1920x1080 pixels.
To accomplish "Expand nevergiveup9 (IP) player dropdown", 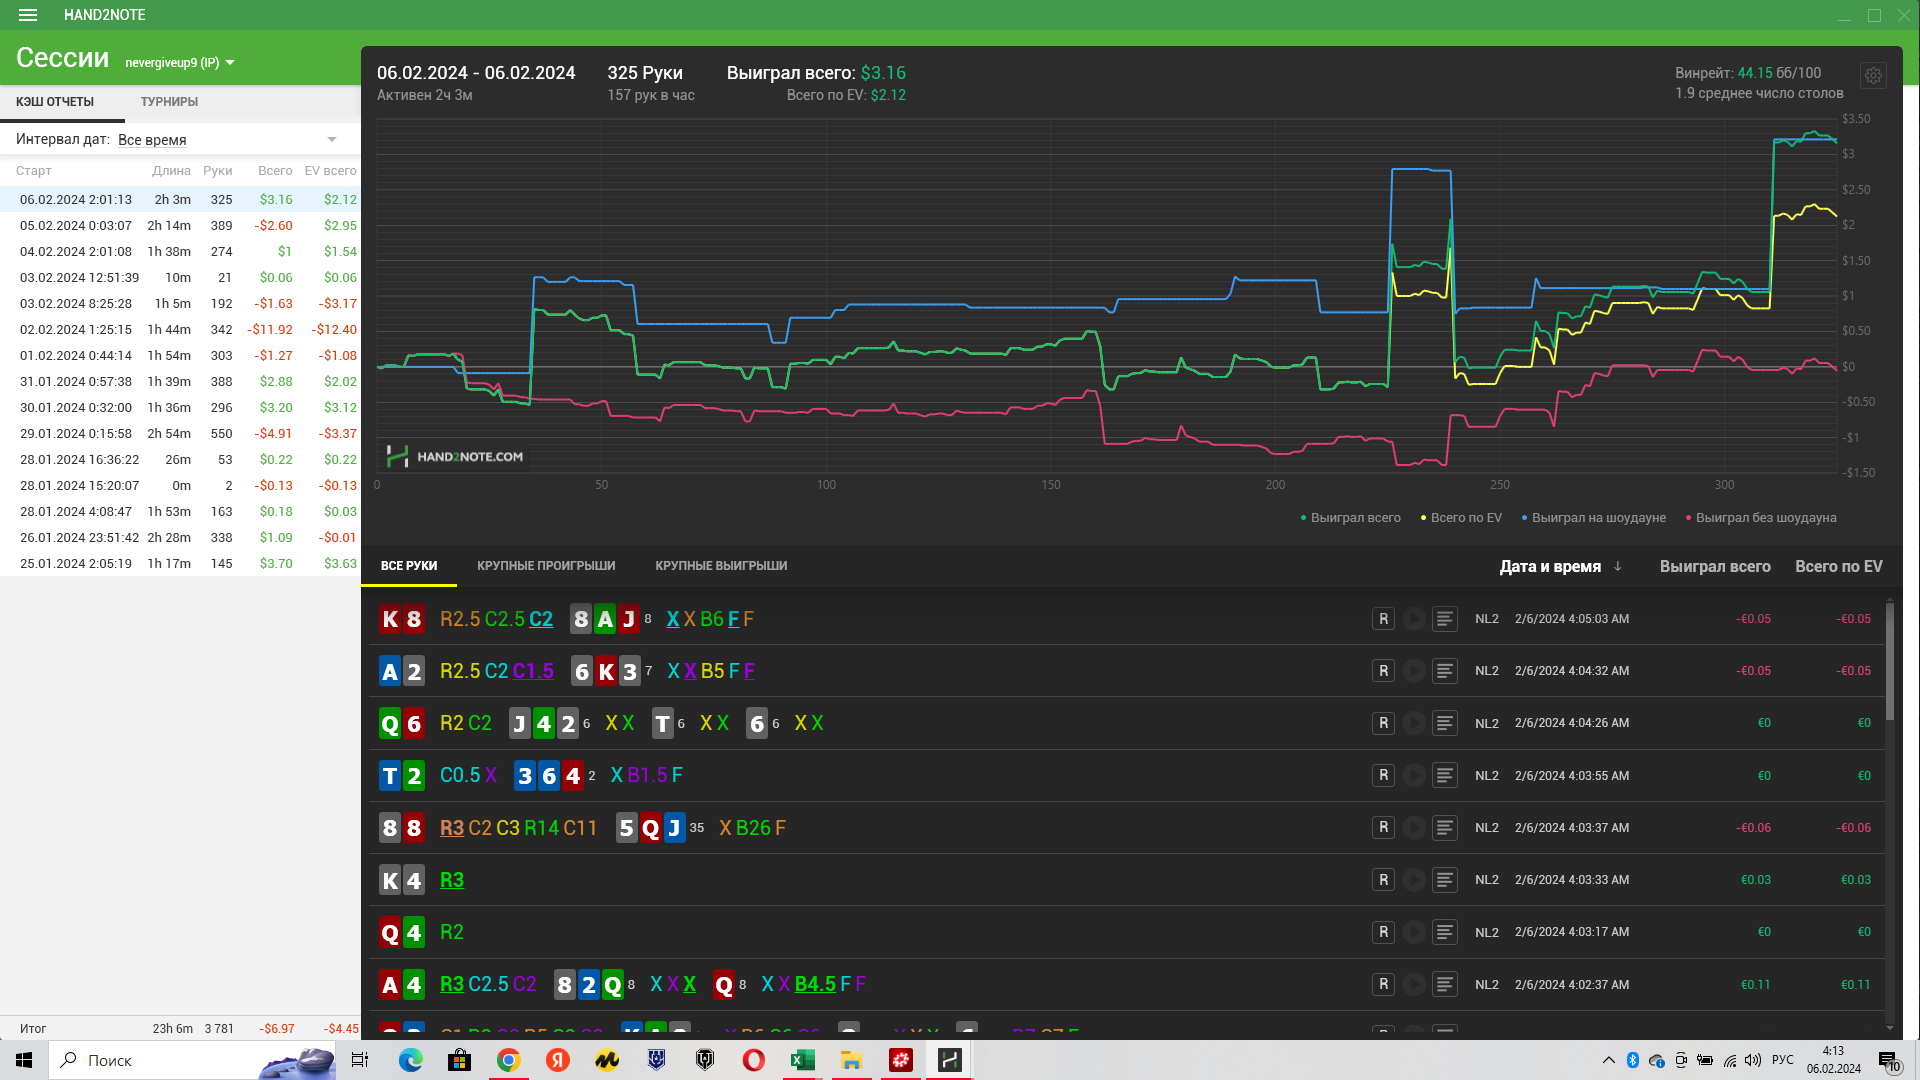I will 180,63.
